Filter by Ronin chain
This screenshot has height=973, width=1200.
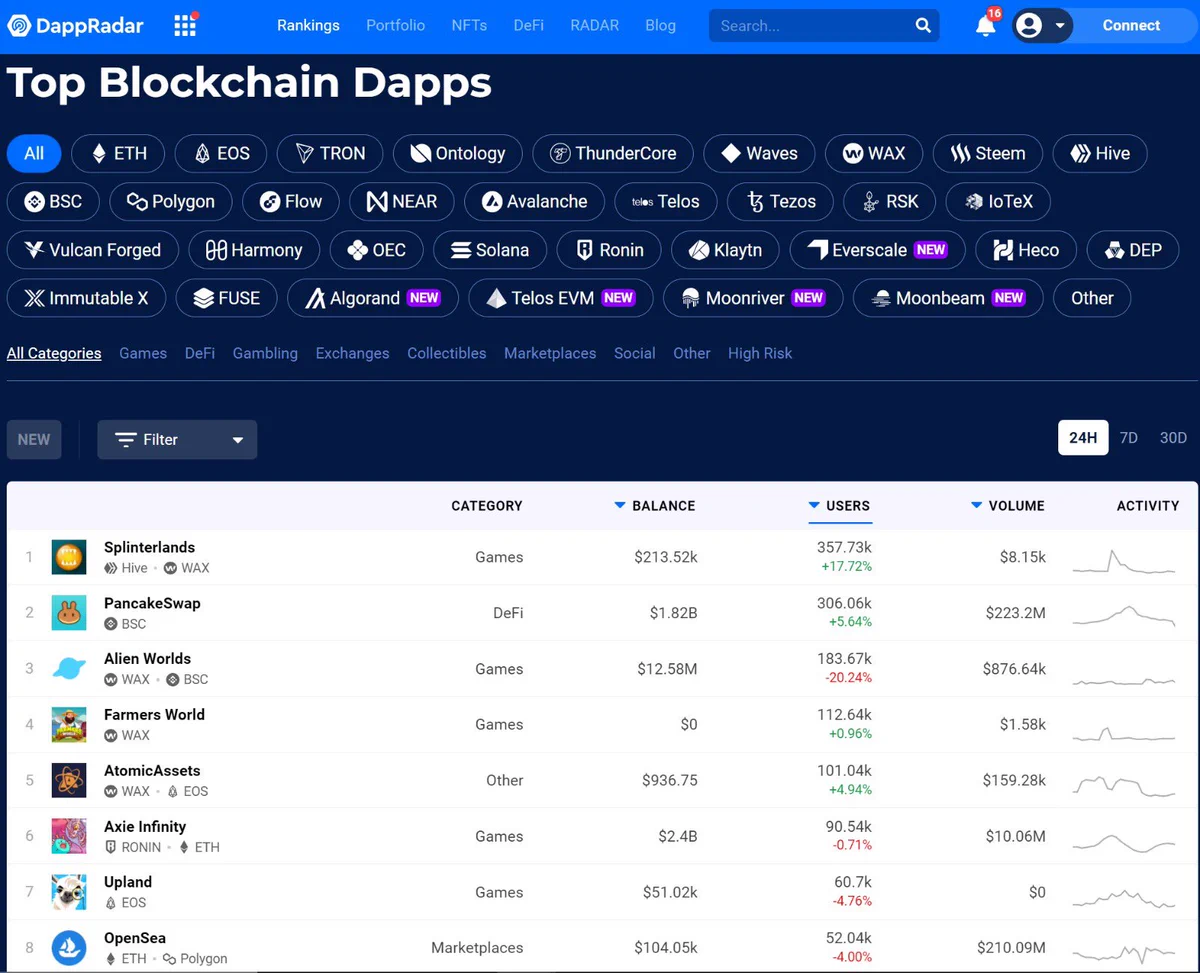coord(609,250)
